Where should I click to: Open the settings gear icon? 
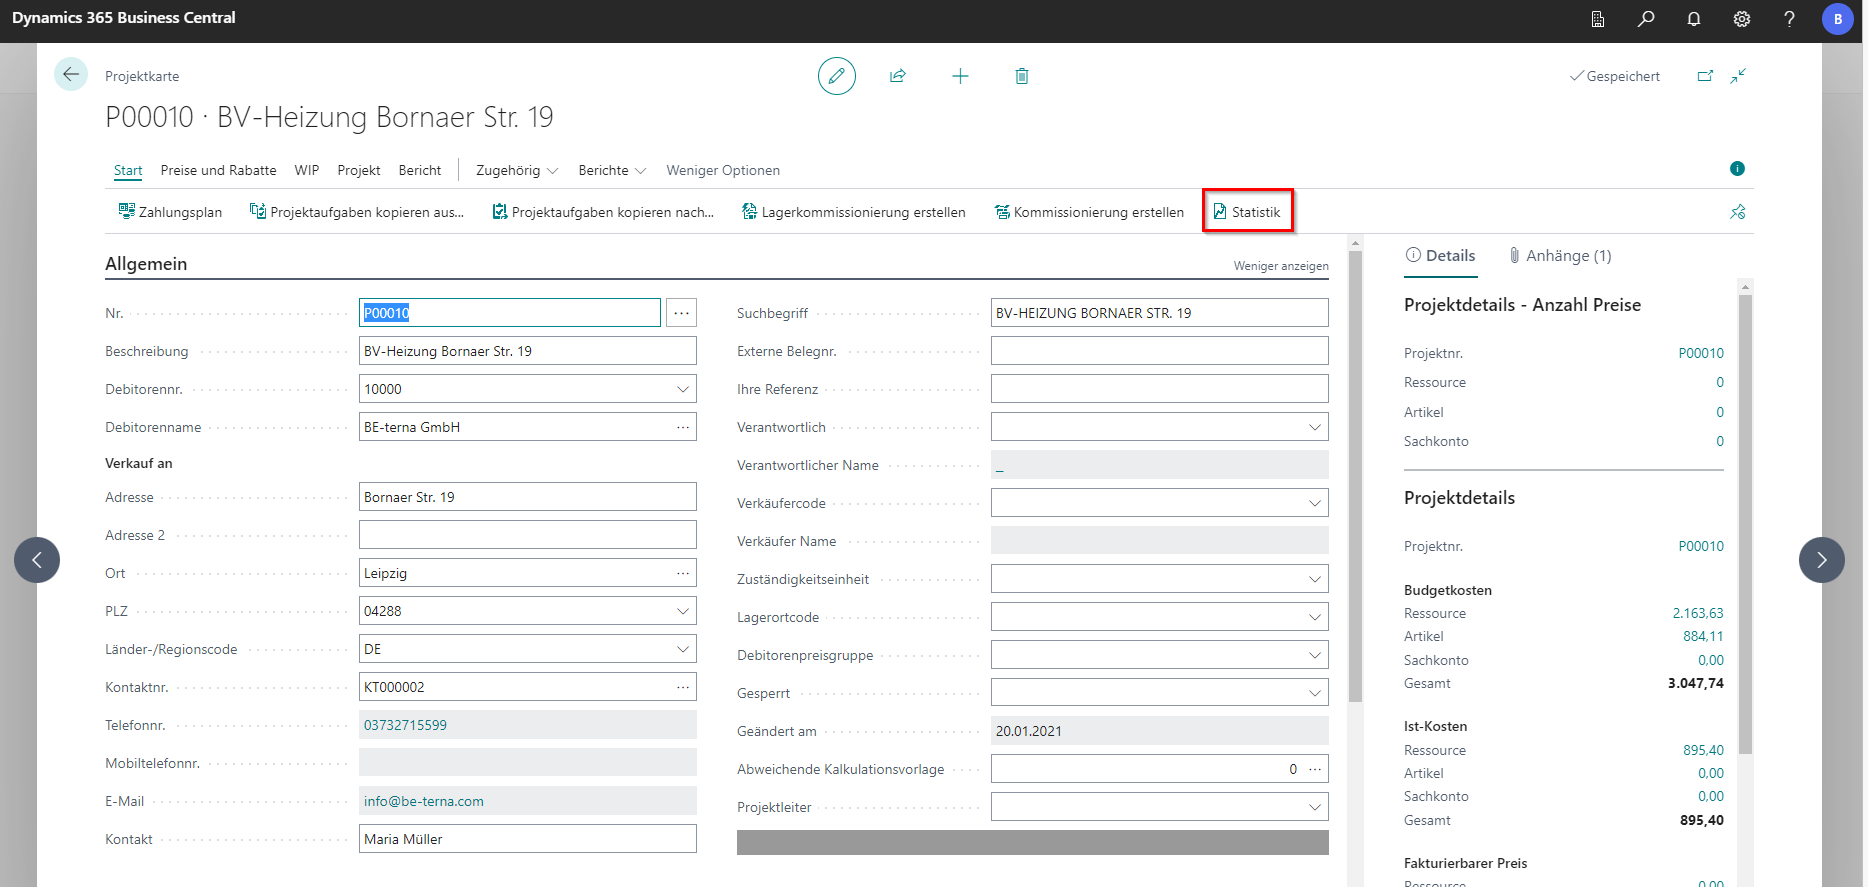tap(1741, 19)
